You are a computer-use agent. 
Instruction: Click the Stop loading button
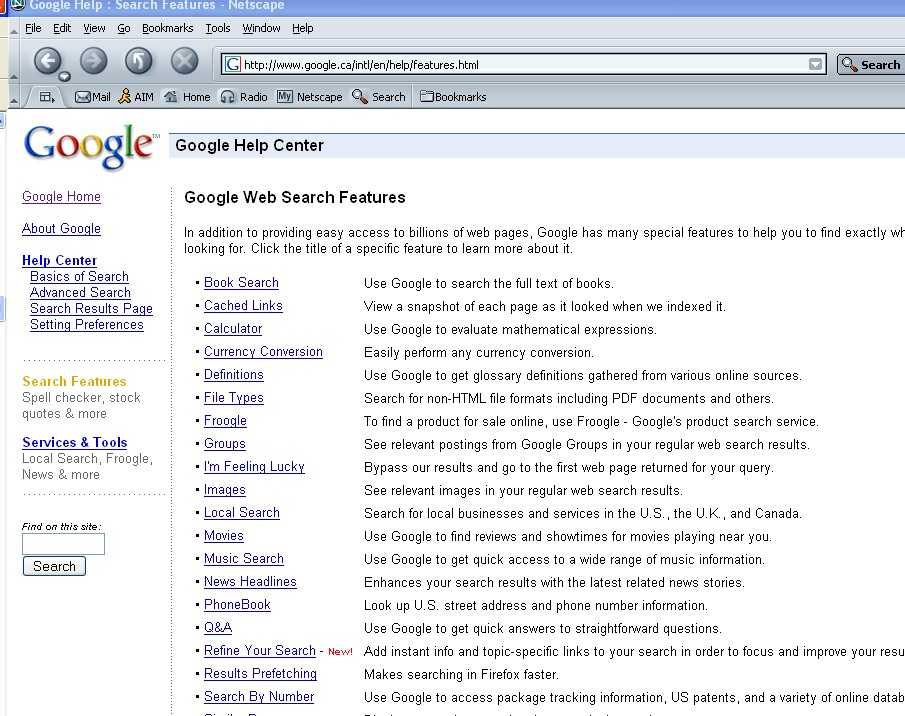[x=185, y=60]
